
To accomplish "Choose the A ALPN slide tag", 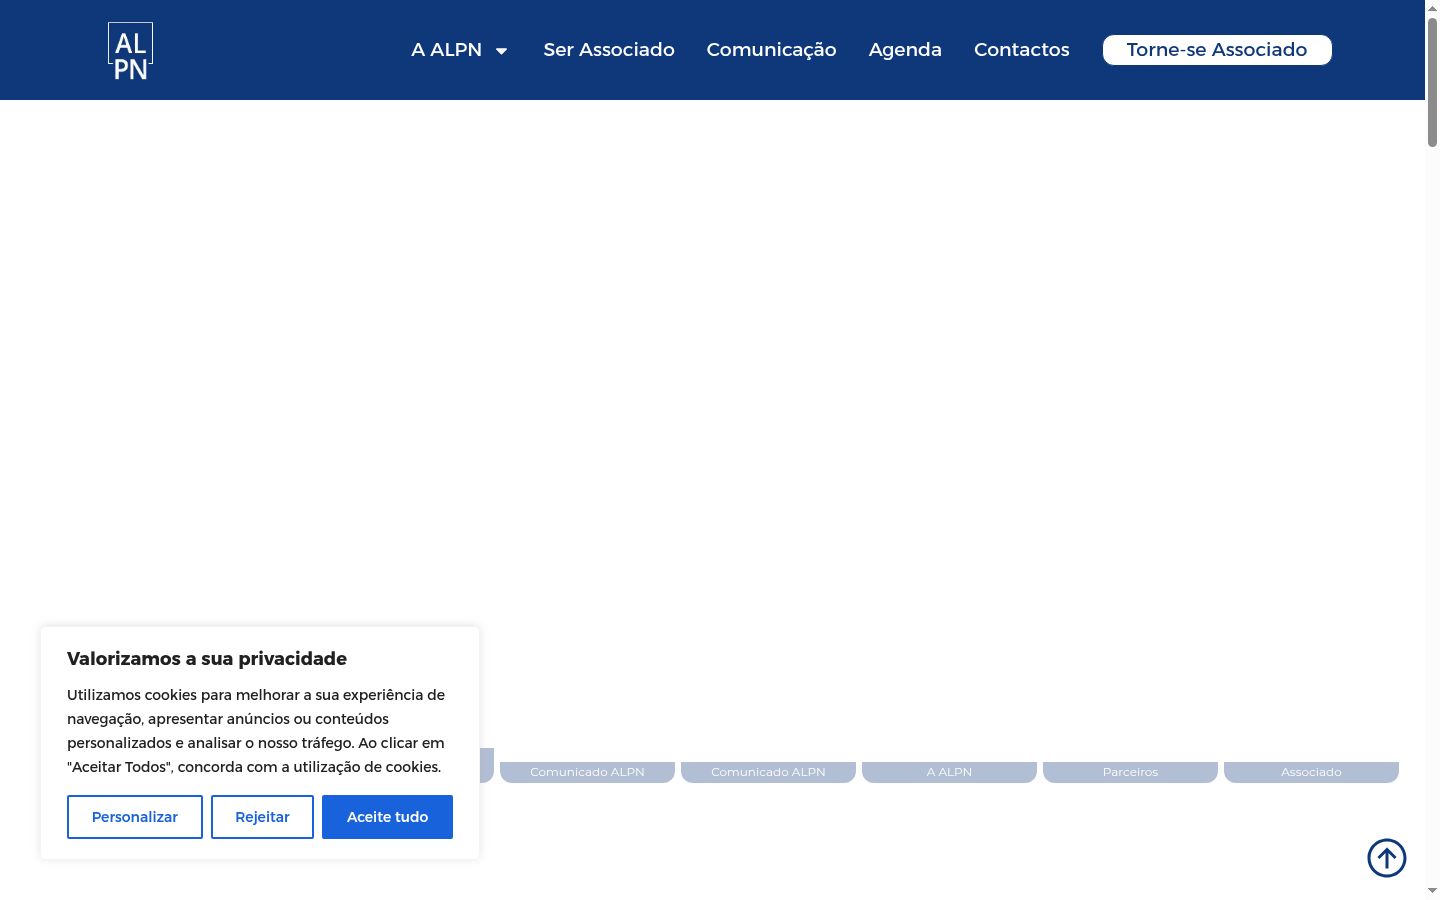I will [x=949, y=772].
